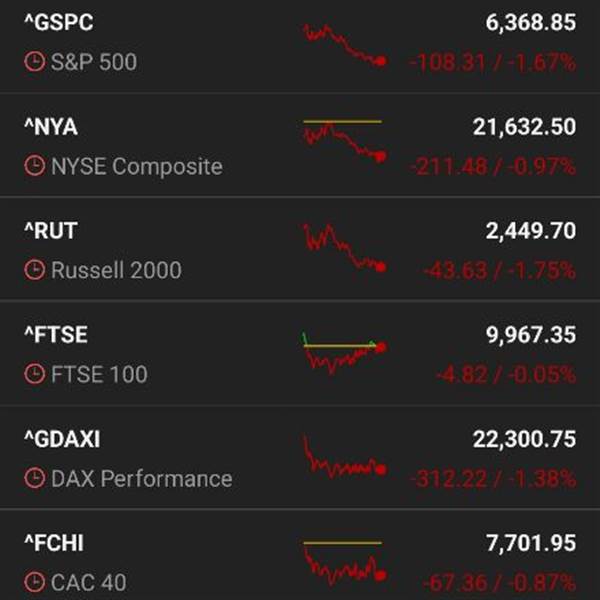Viewport: 600px width, 600px height.
Task: Tap the FTSE 100 change -4.82 / -0.05%
Action: click(x=505, y=375)
